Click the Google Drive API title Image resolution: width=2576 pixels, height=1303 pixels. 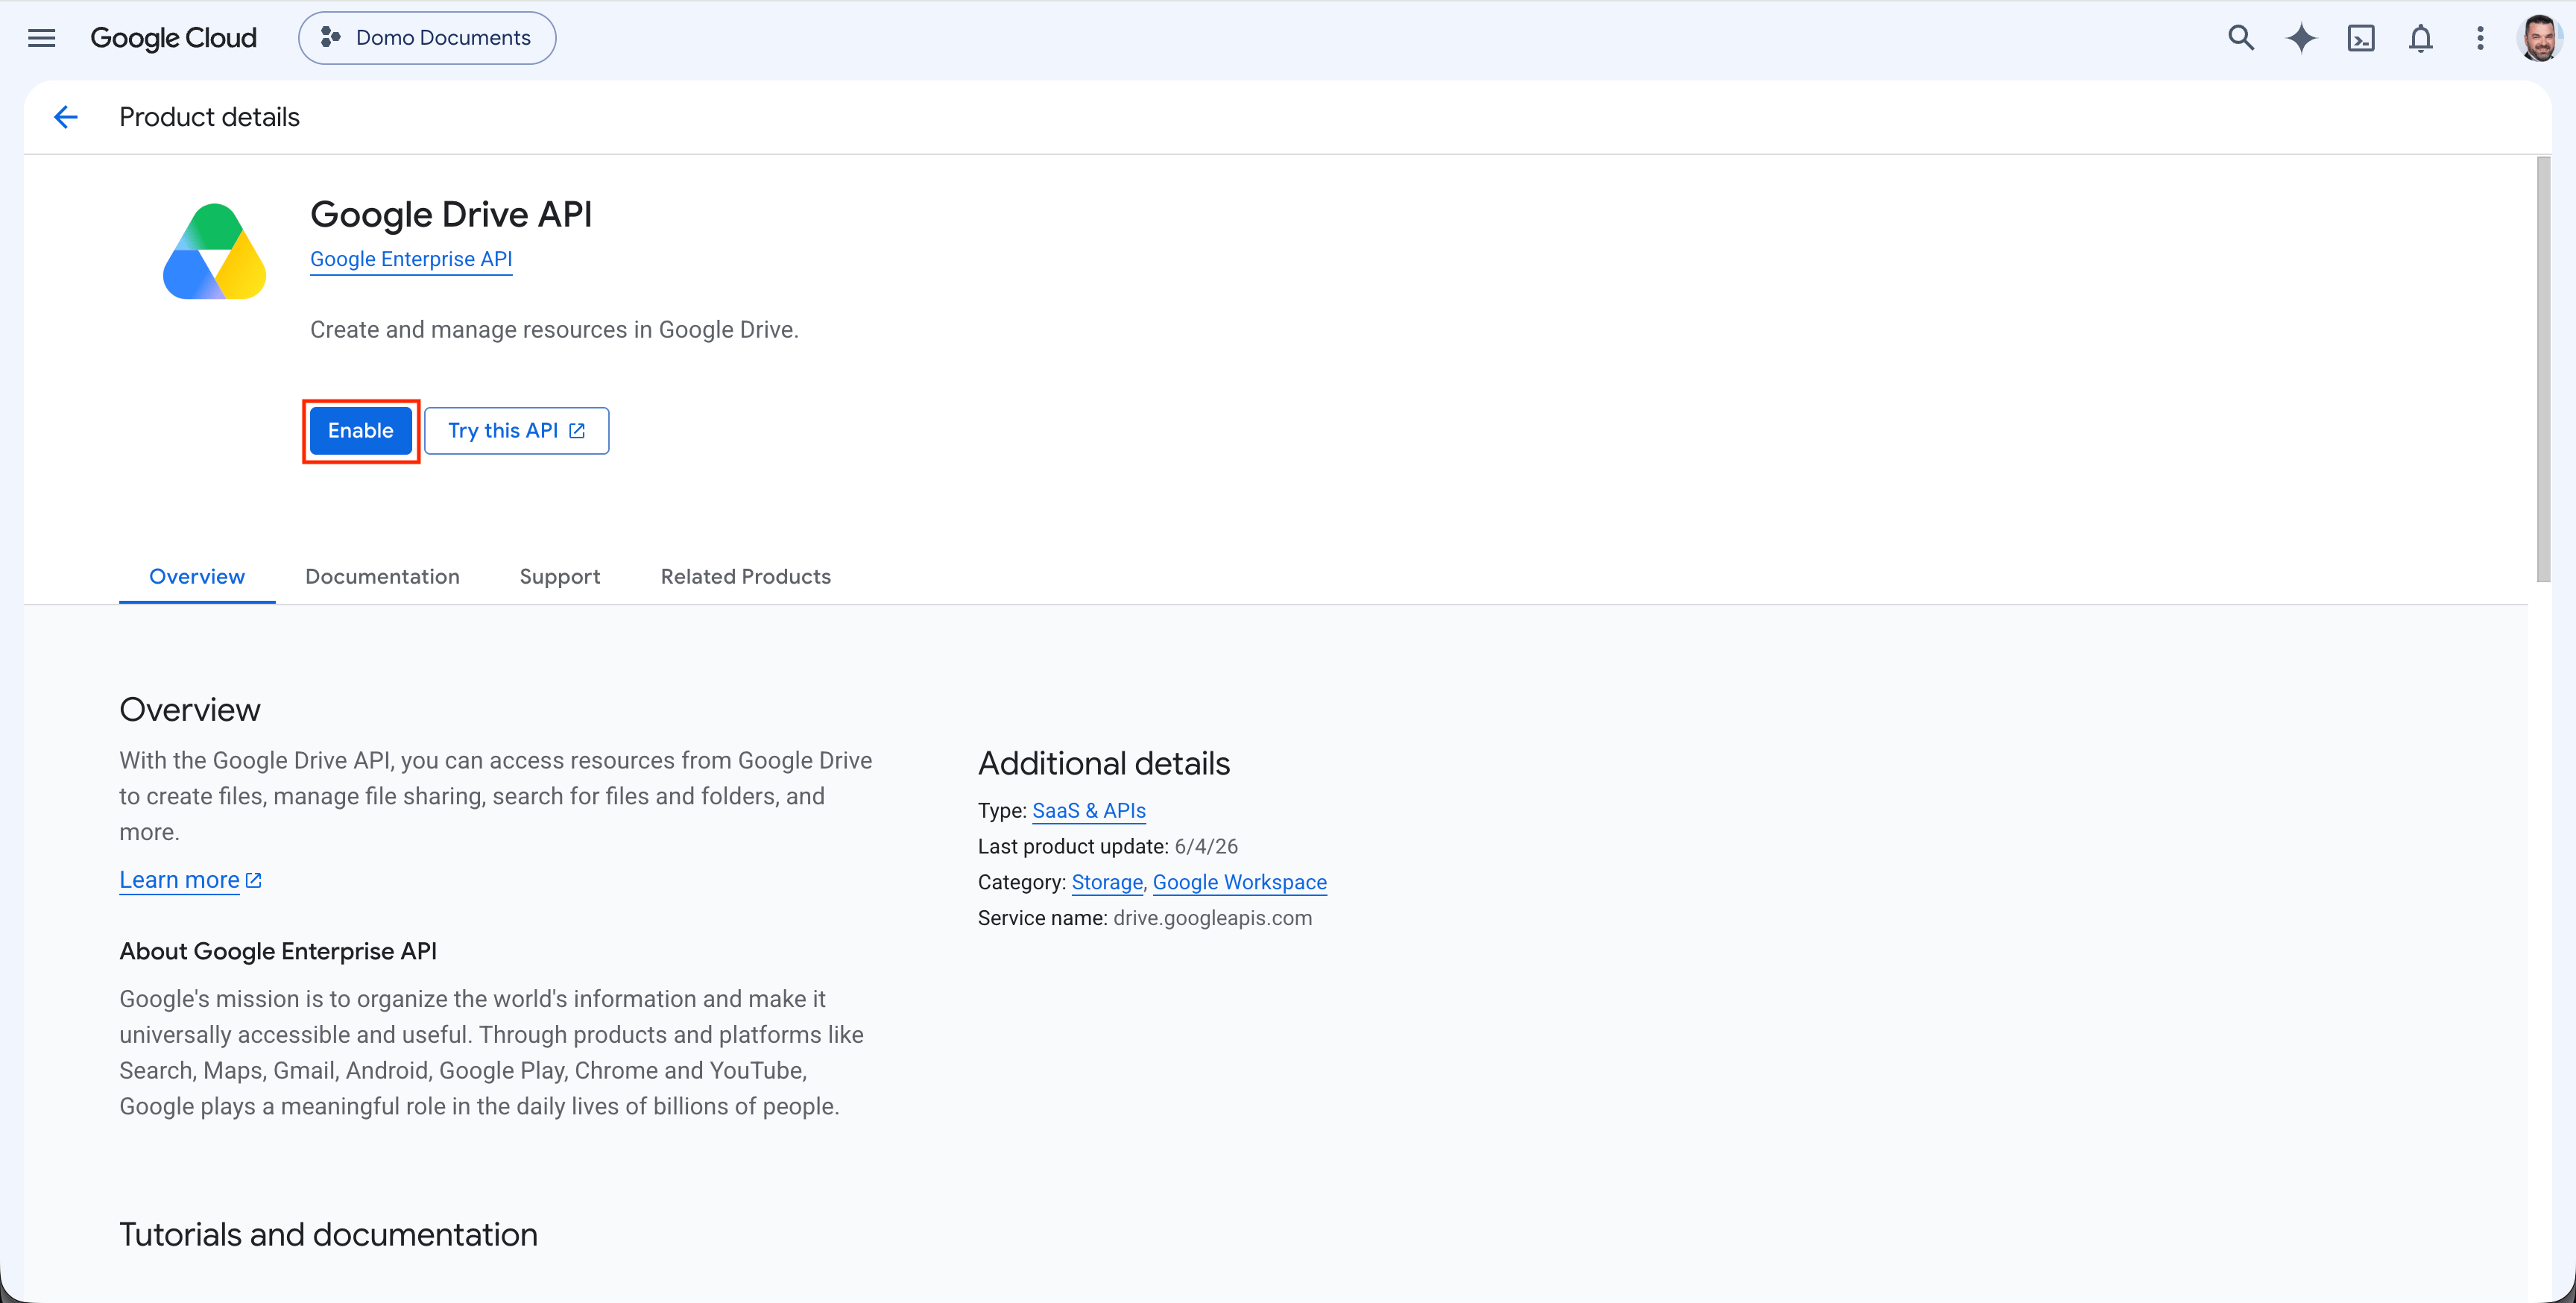(x=451, y=214)
